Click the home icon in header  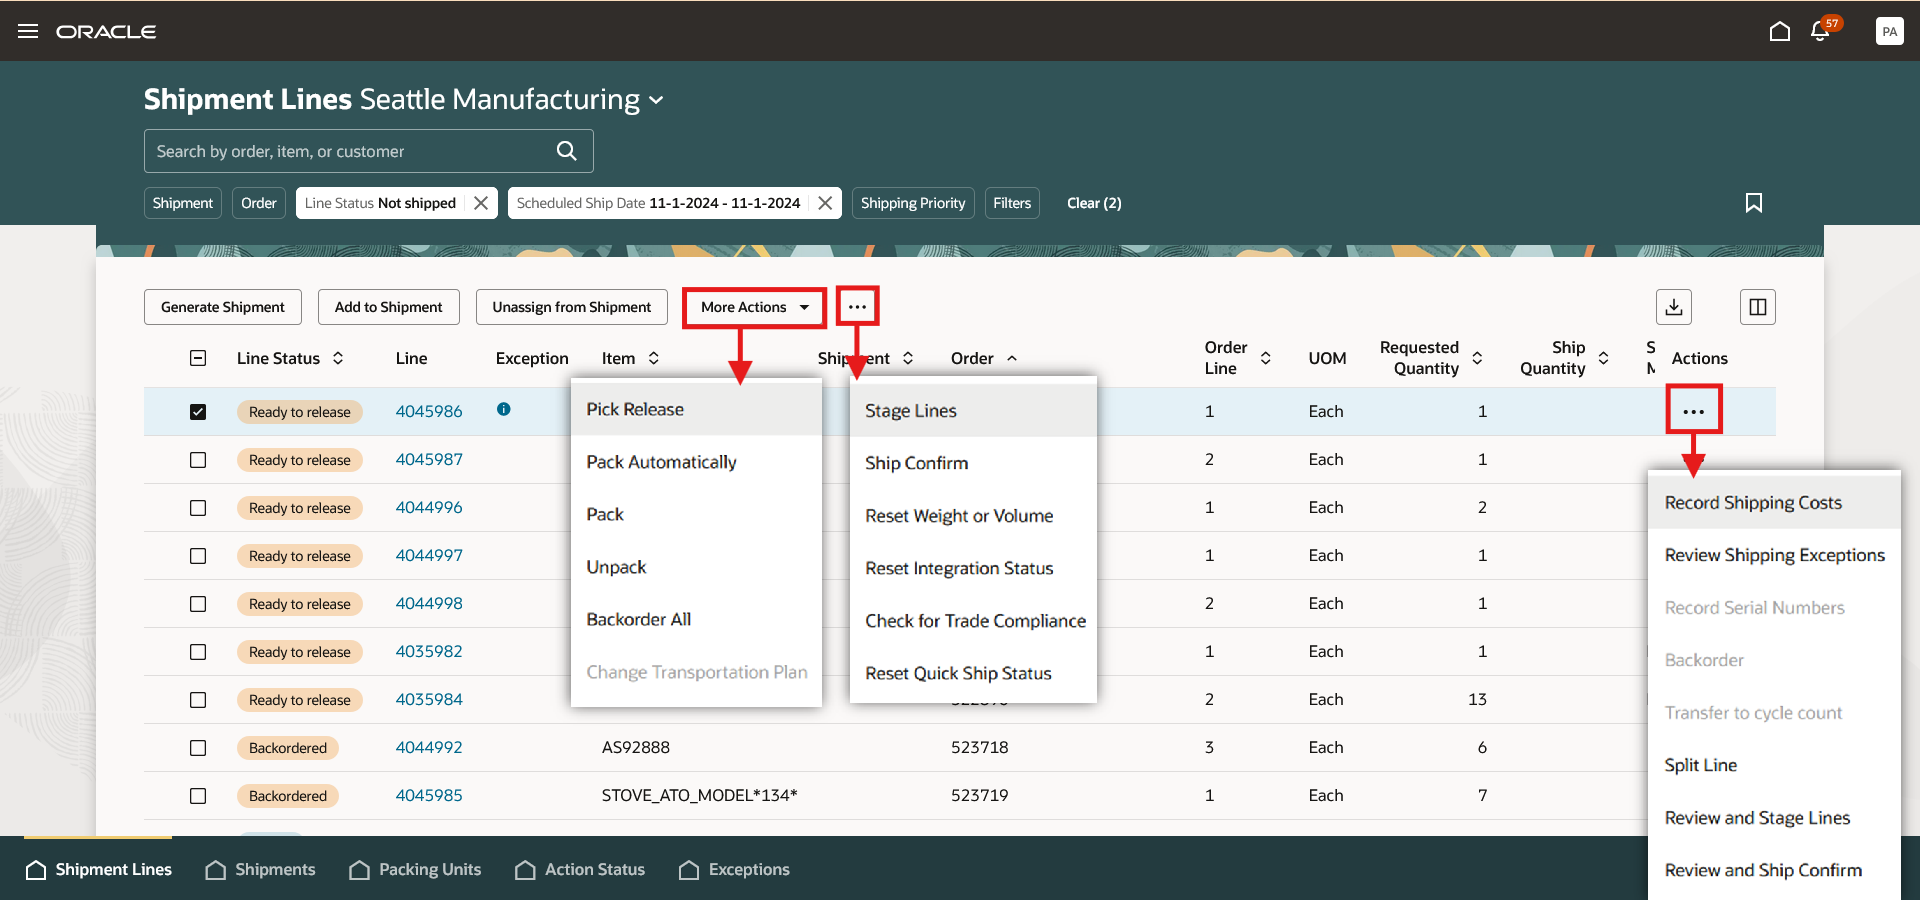click(1779, 31)
